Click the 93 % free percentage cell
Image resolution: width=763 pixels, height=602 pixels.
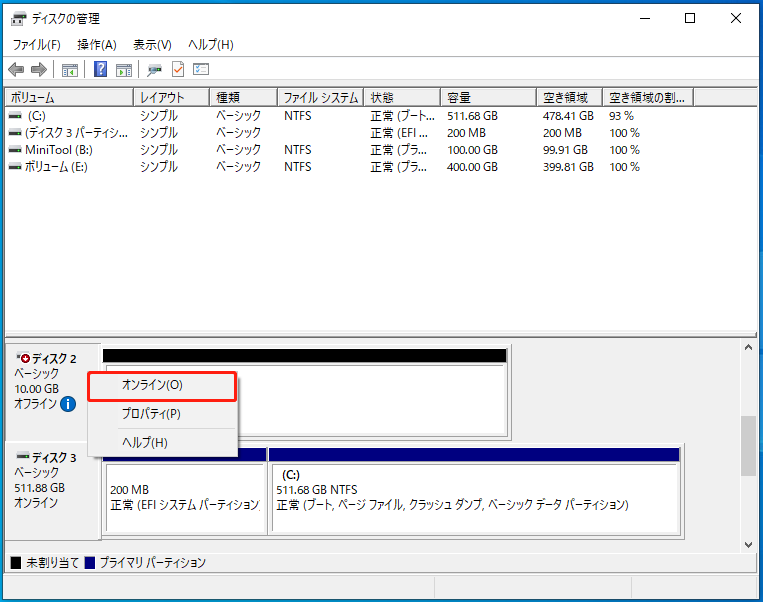click(621, 116)
